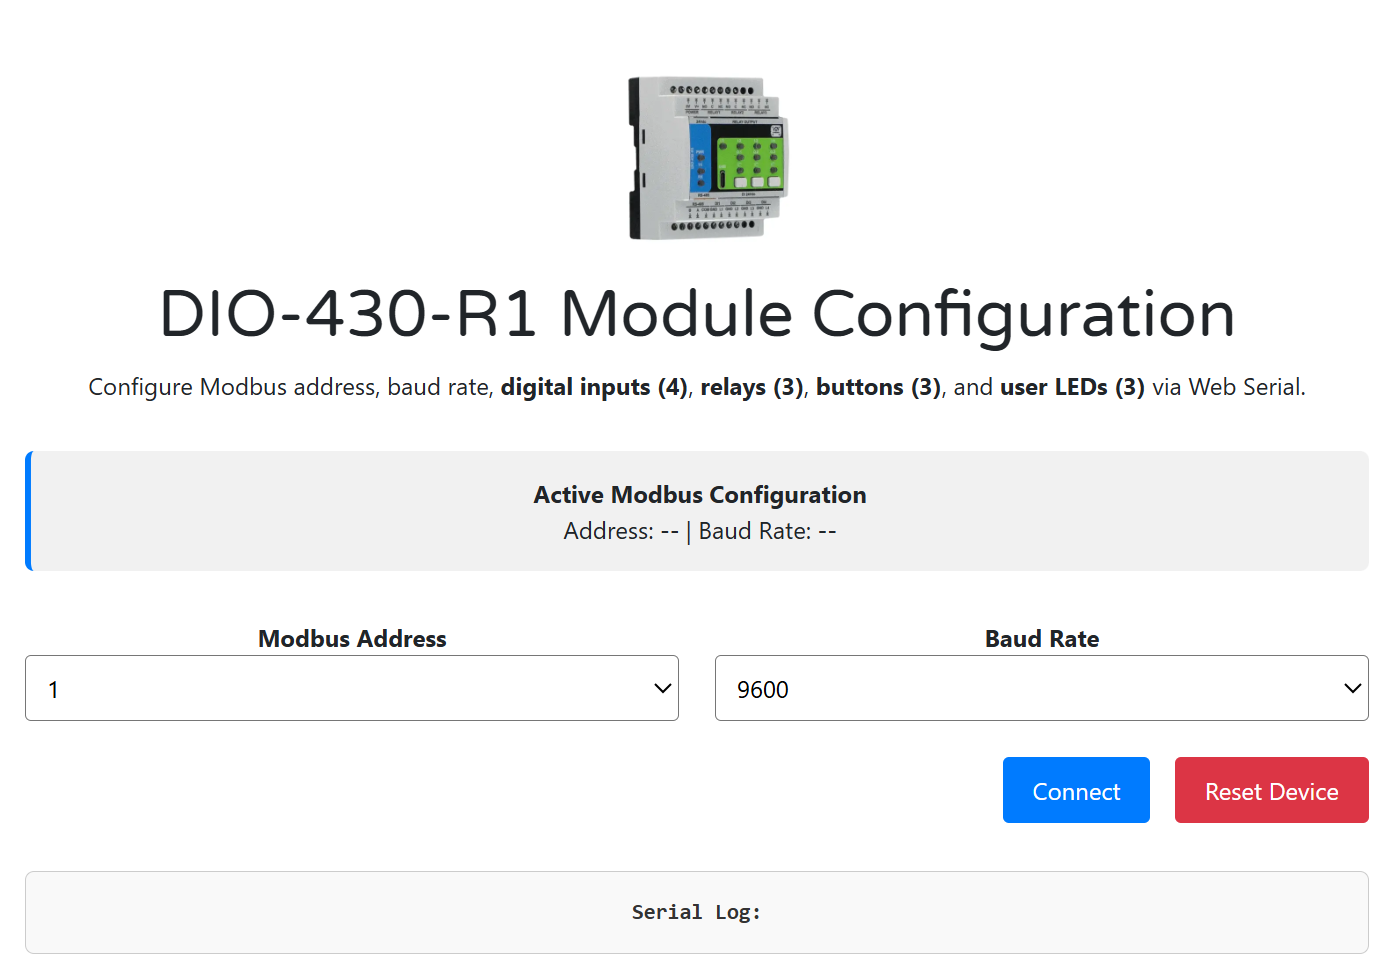Click the "9600" value in Baud Rate field
This screenshot has width=1381, height=969.
[762, 689]
